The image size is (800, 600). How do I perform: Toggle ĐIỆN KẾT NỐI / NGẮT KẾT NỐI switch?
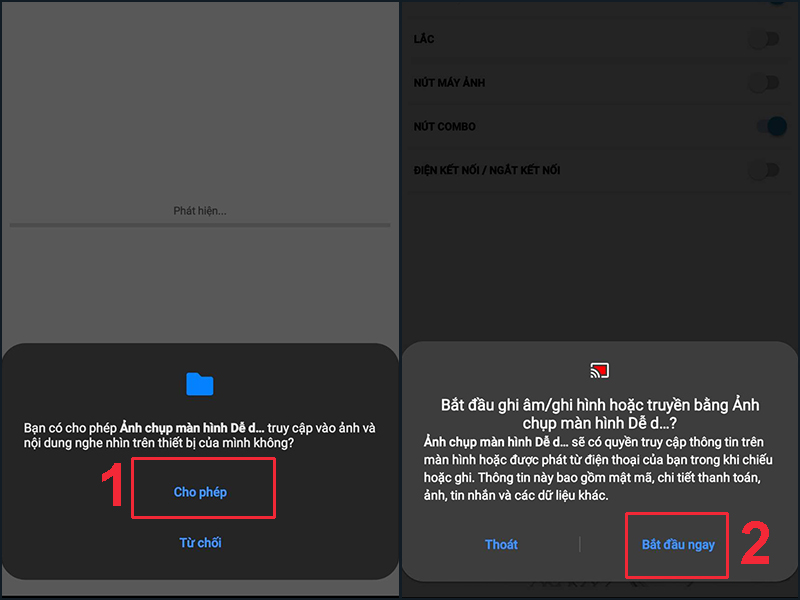point(764,170)
